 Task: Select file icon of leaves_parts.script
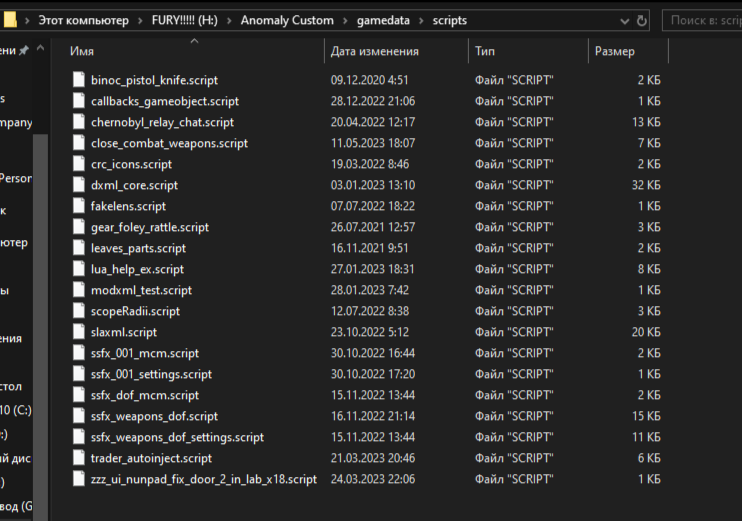click(x=79, y=247)
